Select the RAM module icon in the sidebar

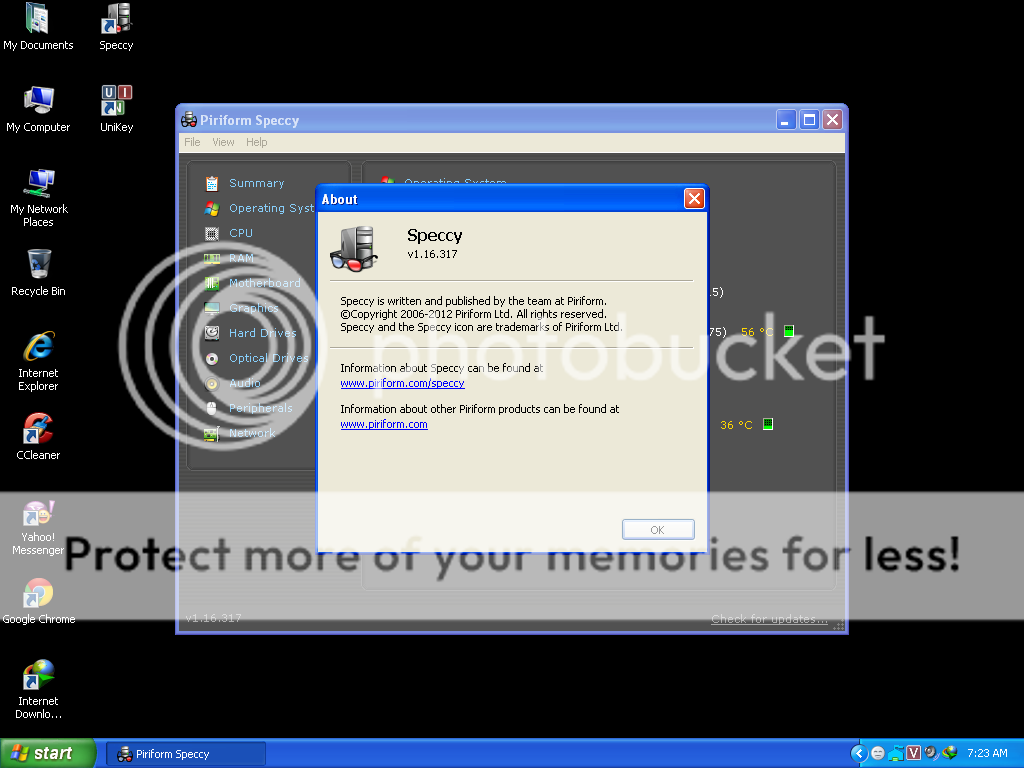(212, 258)
